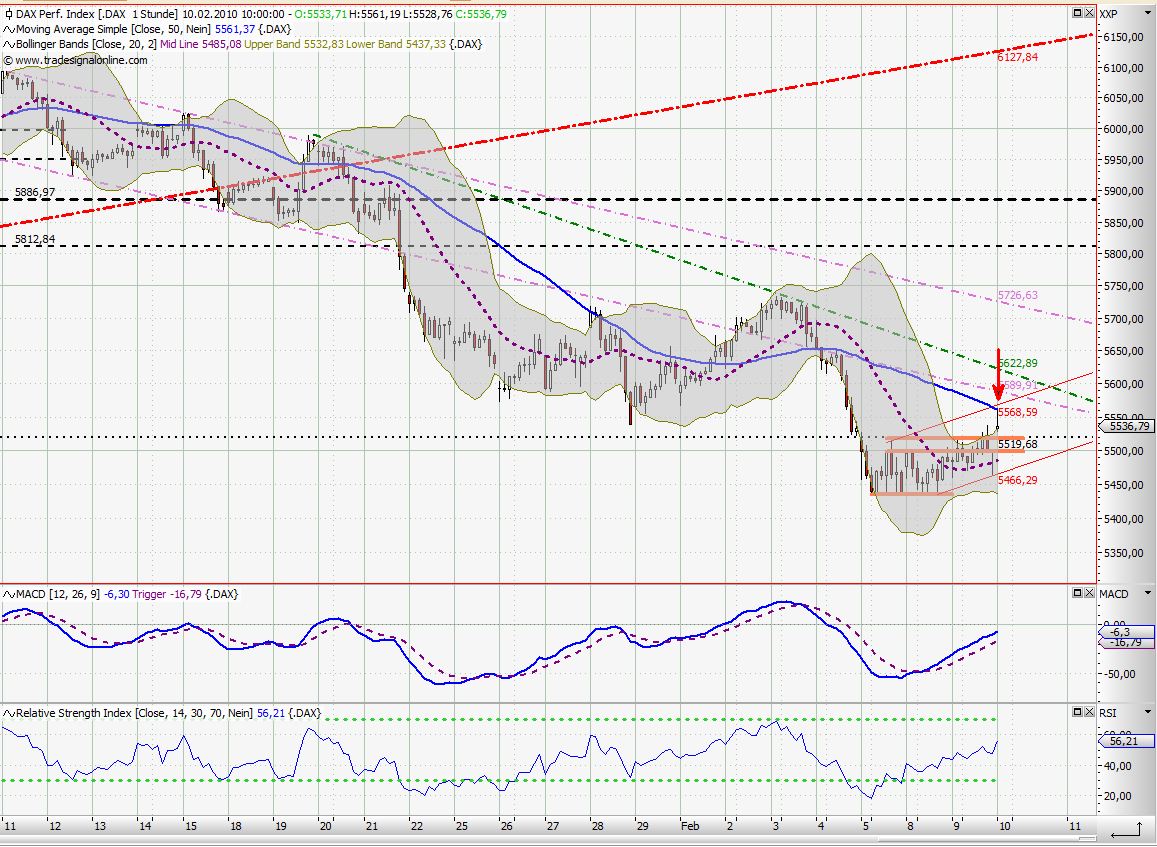Close the MACD subchart panel
Screen dimensions: 1157x847
(1089, 593)
